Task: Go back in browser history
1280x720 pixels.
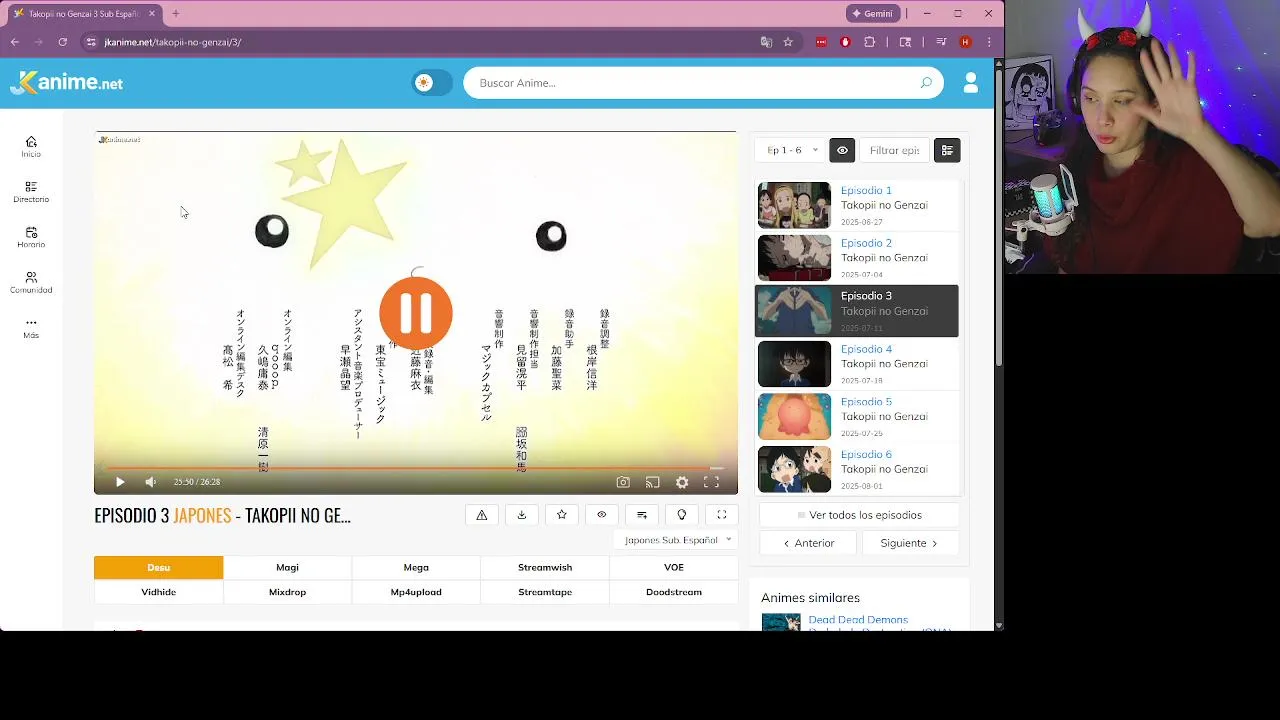Action: [x=15, y=42]
